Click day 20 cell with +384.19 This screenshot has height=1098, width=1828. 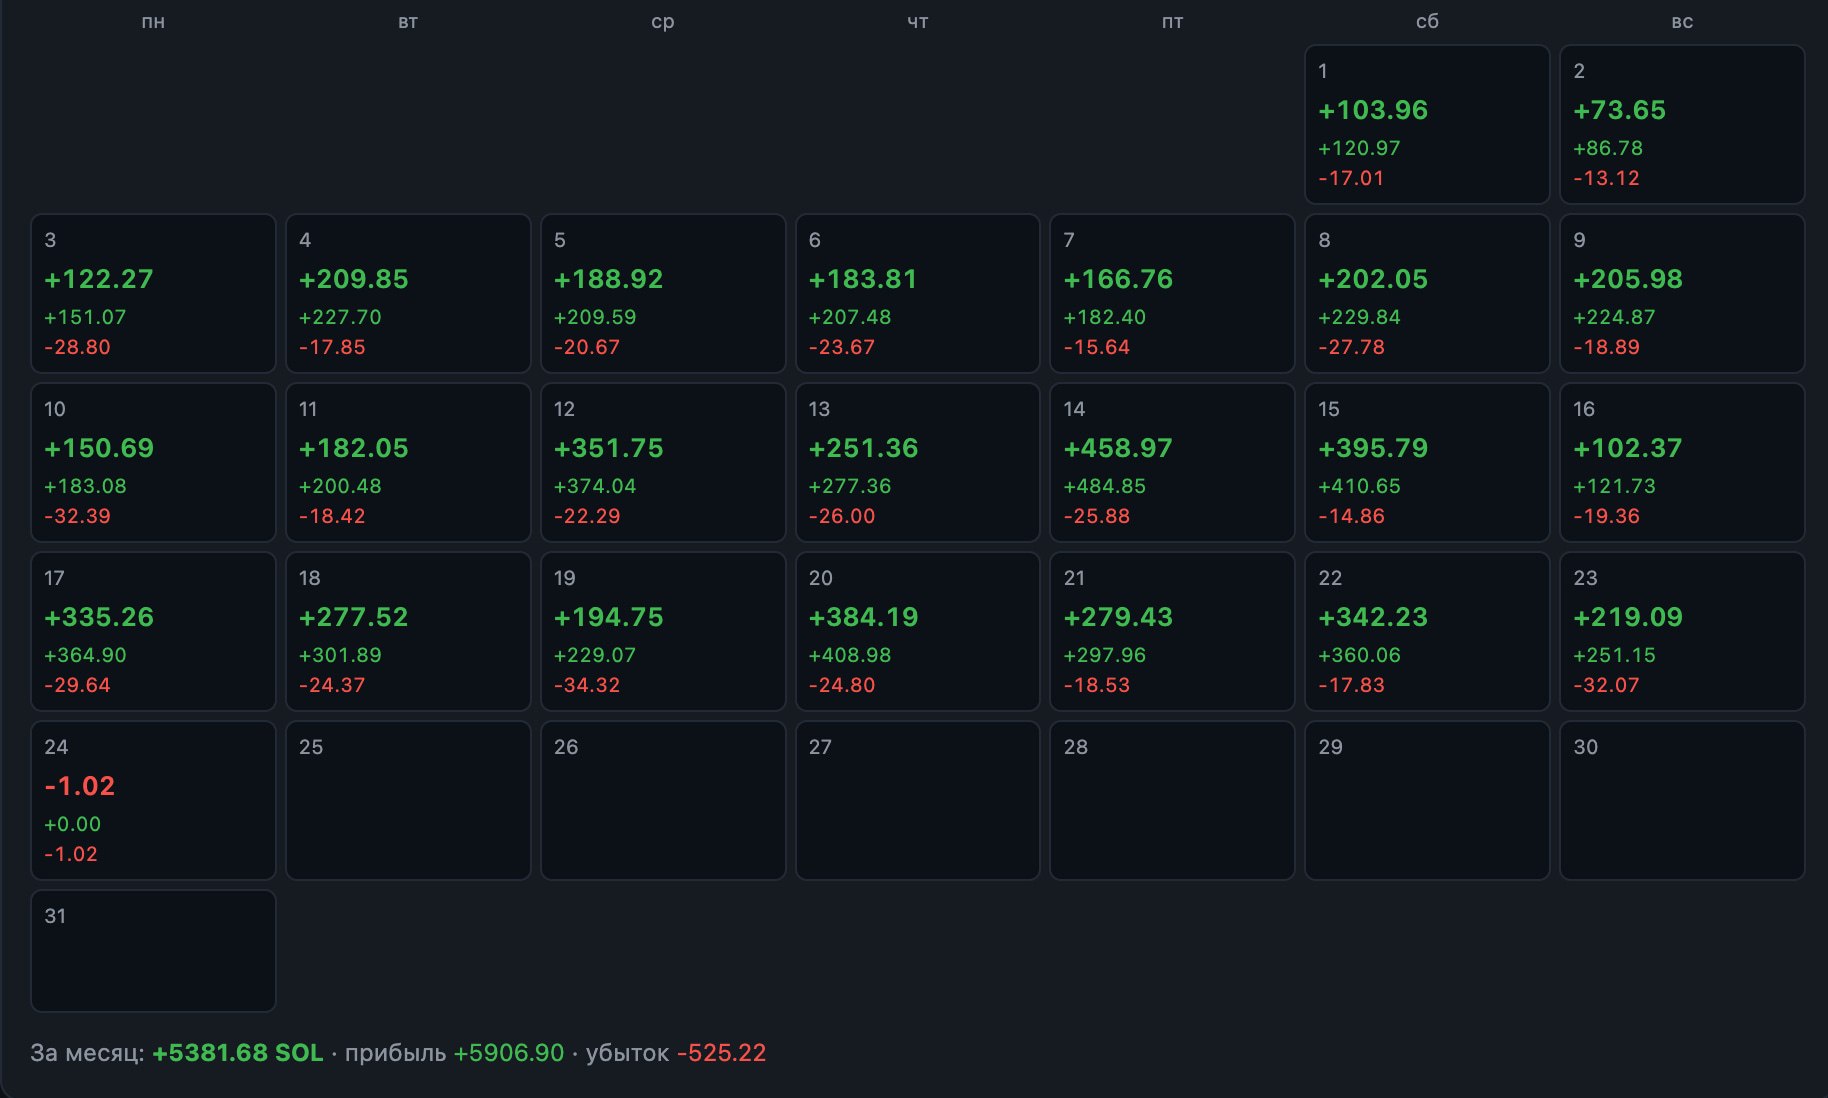tap(918, 631)
